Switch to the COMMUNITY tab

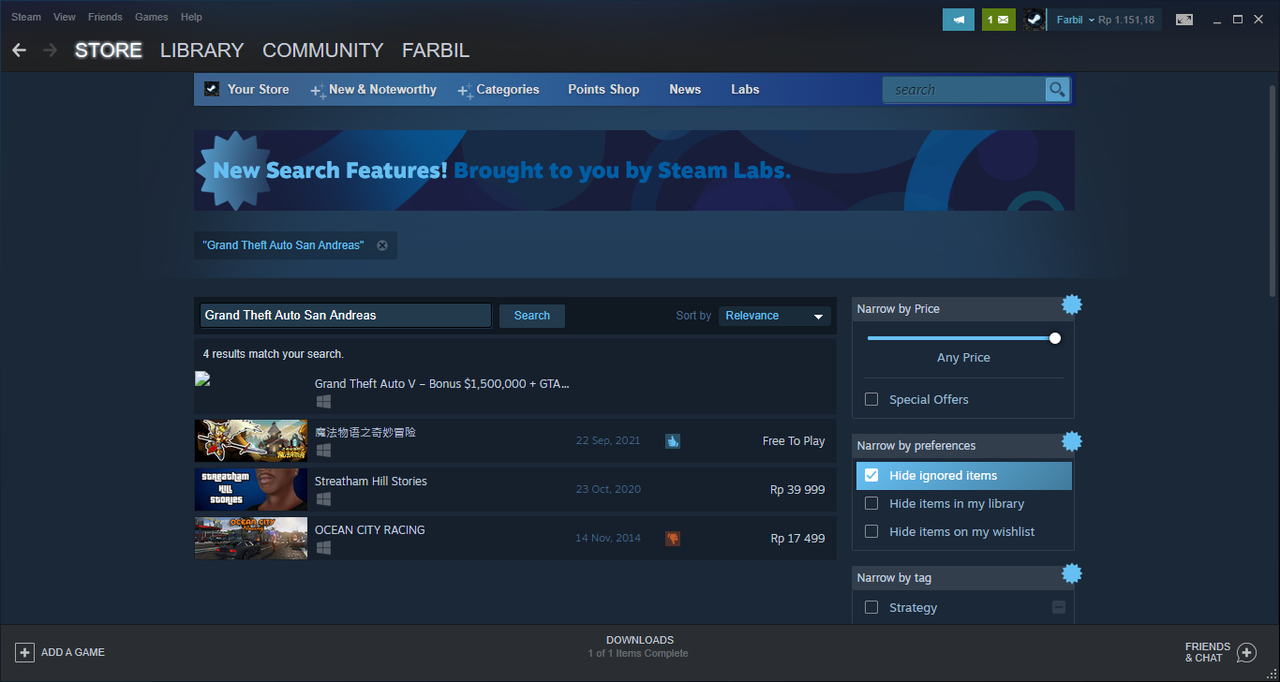click(323, 50)
